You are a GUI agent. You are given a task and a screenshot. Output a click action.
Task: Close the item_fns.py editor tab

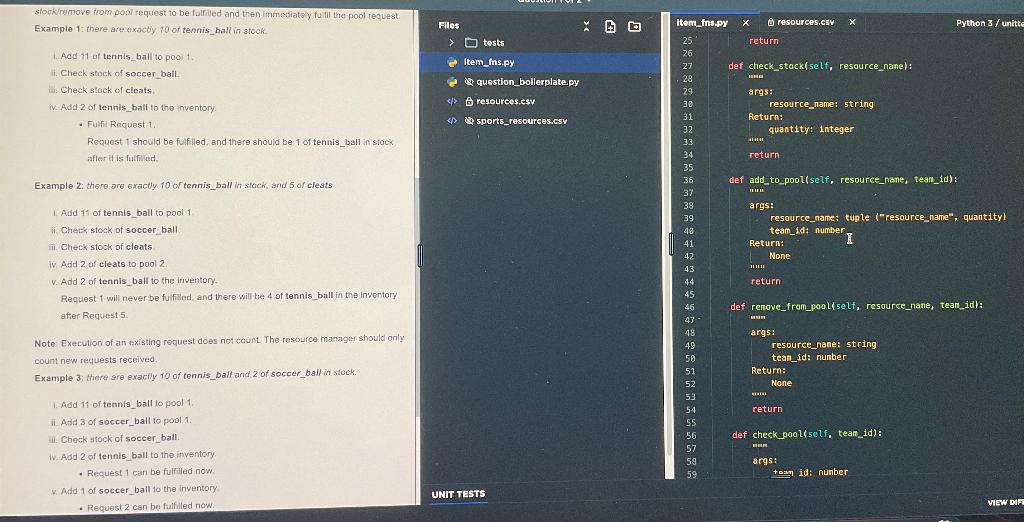(746, 23)
